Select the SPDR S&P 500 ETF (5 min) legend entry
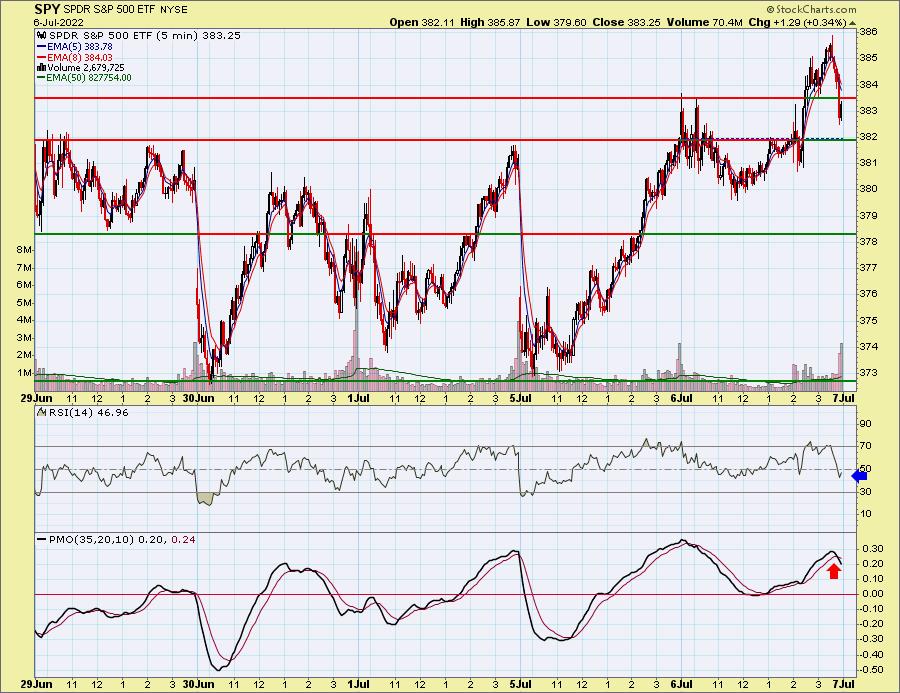This screenshot has width=900, height=693. click(145, 36)
